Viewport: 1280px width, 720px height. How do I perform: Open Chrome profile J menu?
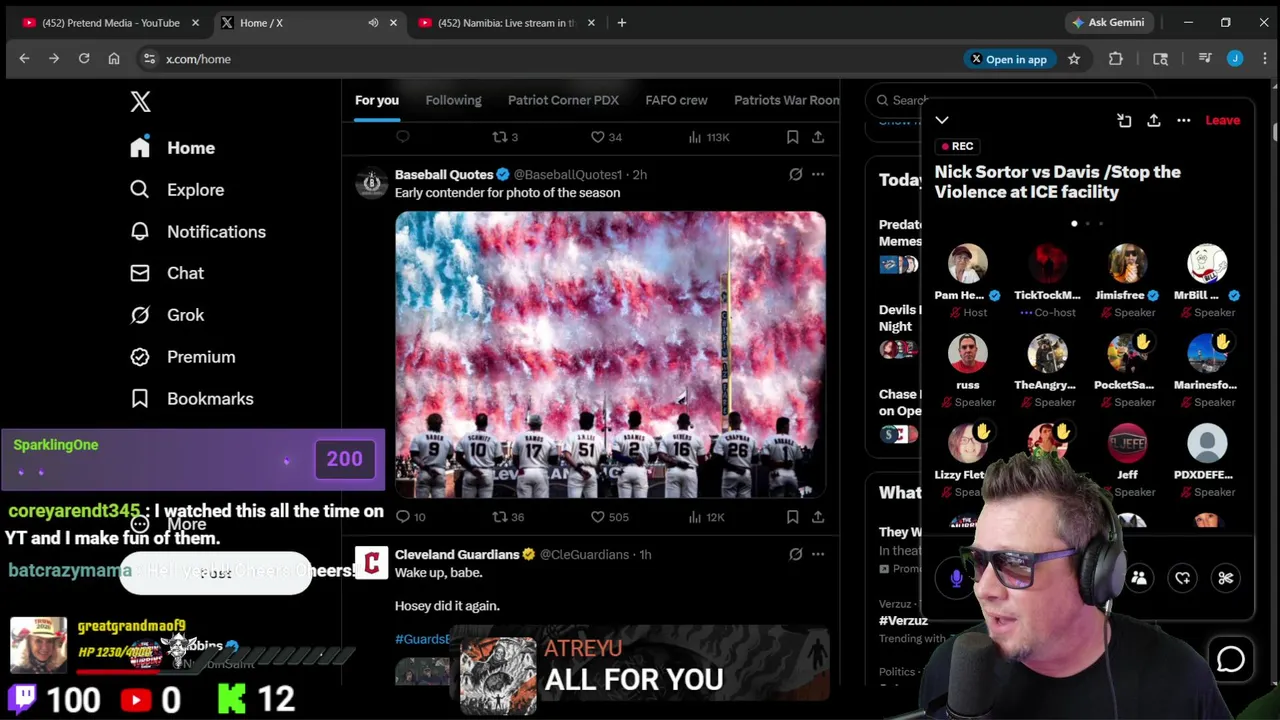(1235, 59)
